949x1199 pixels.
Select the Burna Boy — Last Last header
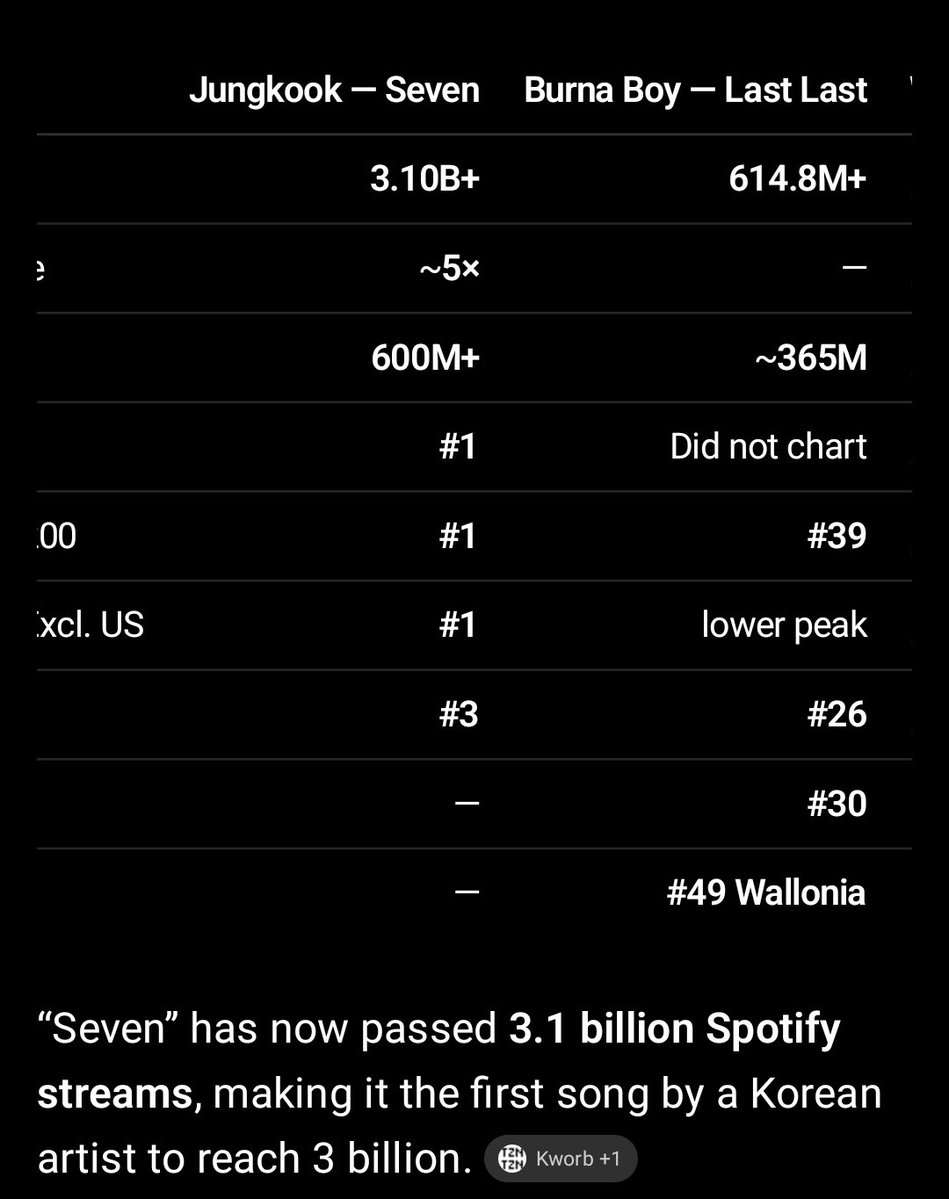[695, 90]
